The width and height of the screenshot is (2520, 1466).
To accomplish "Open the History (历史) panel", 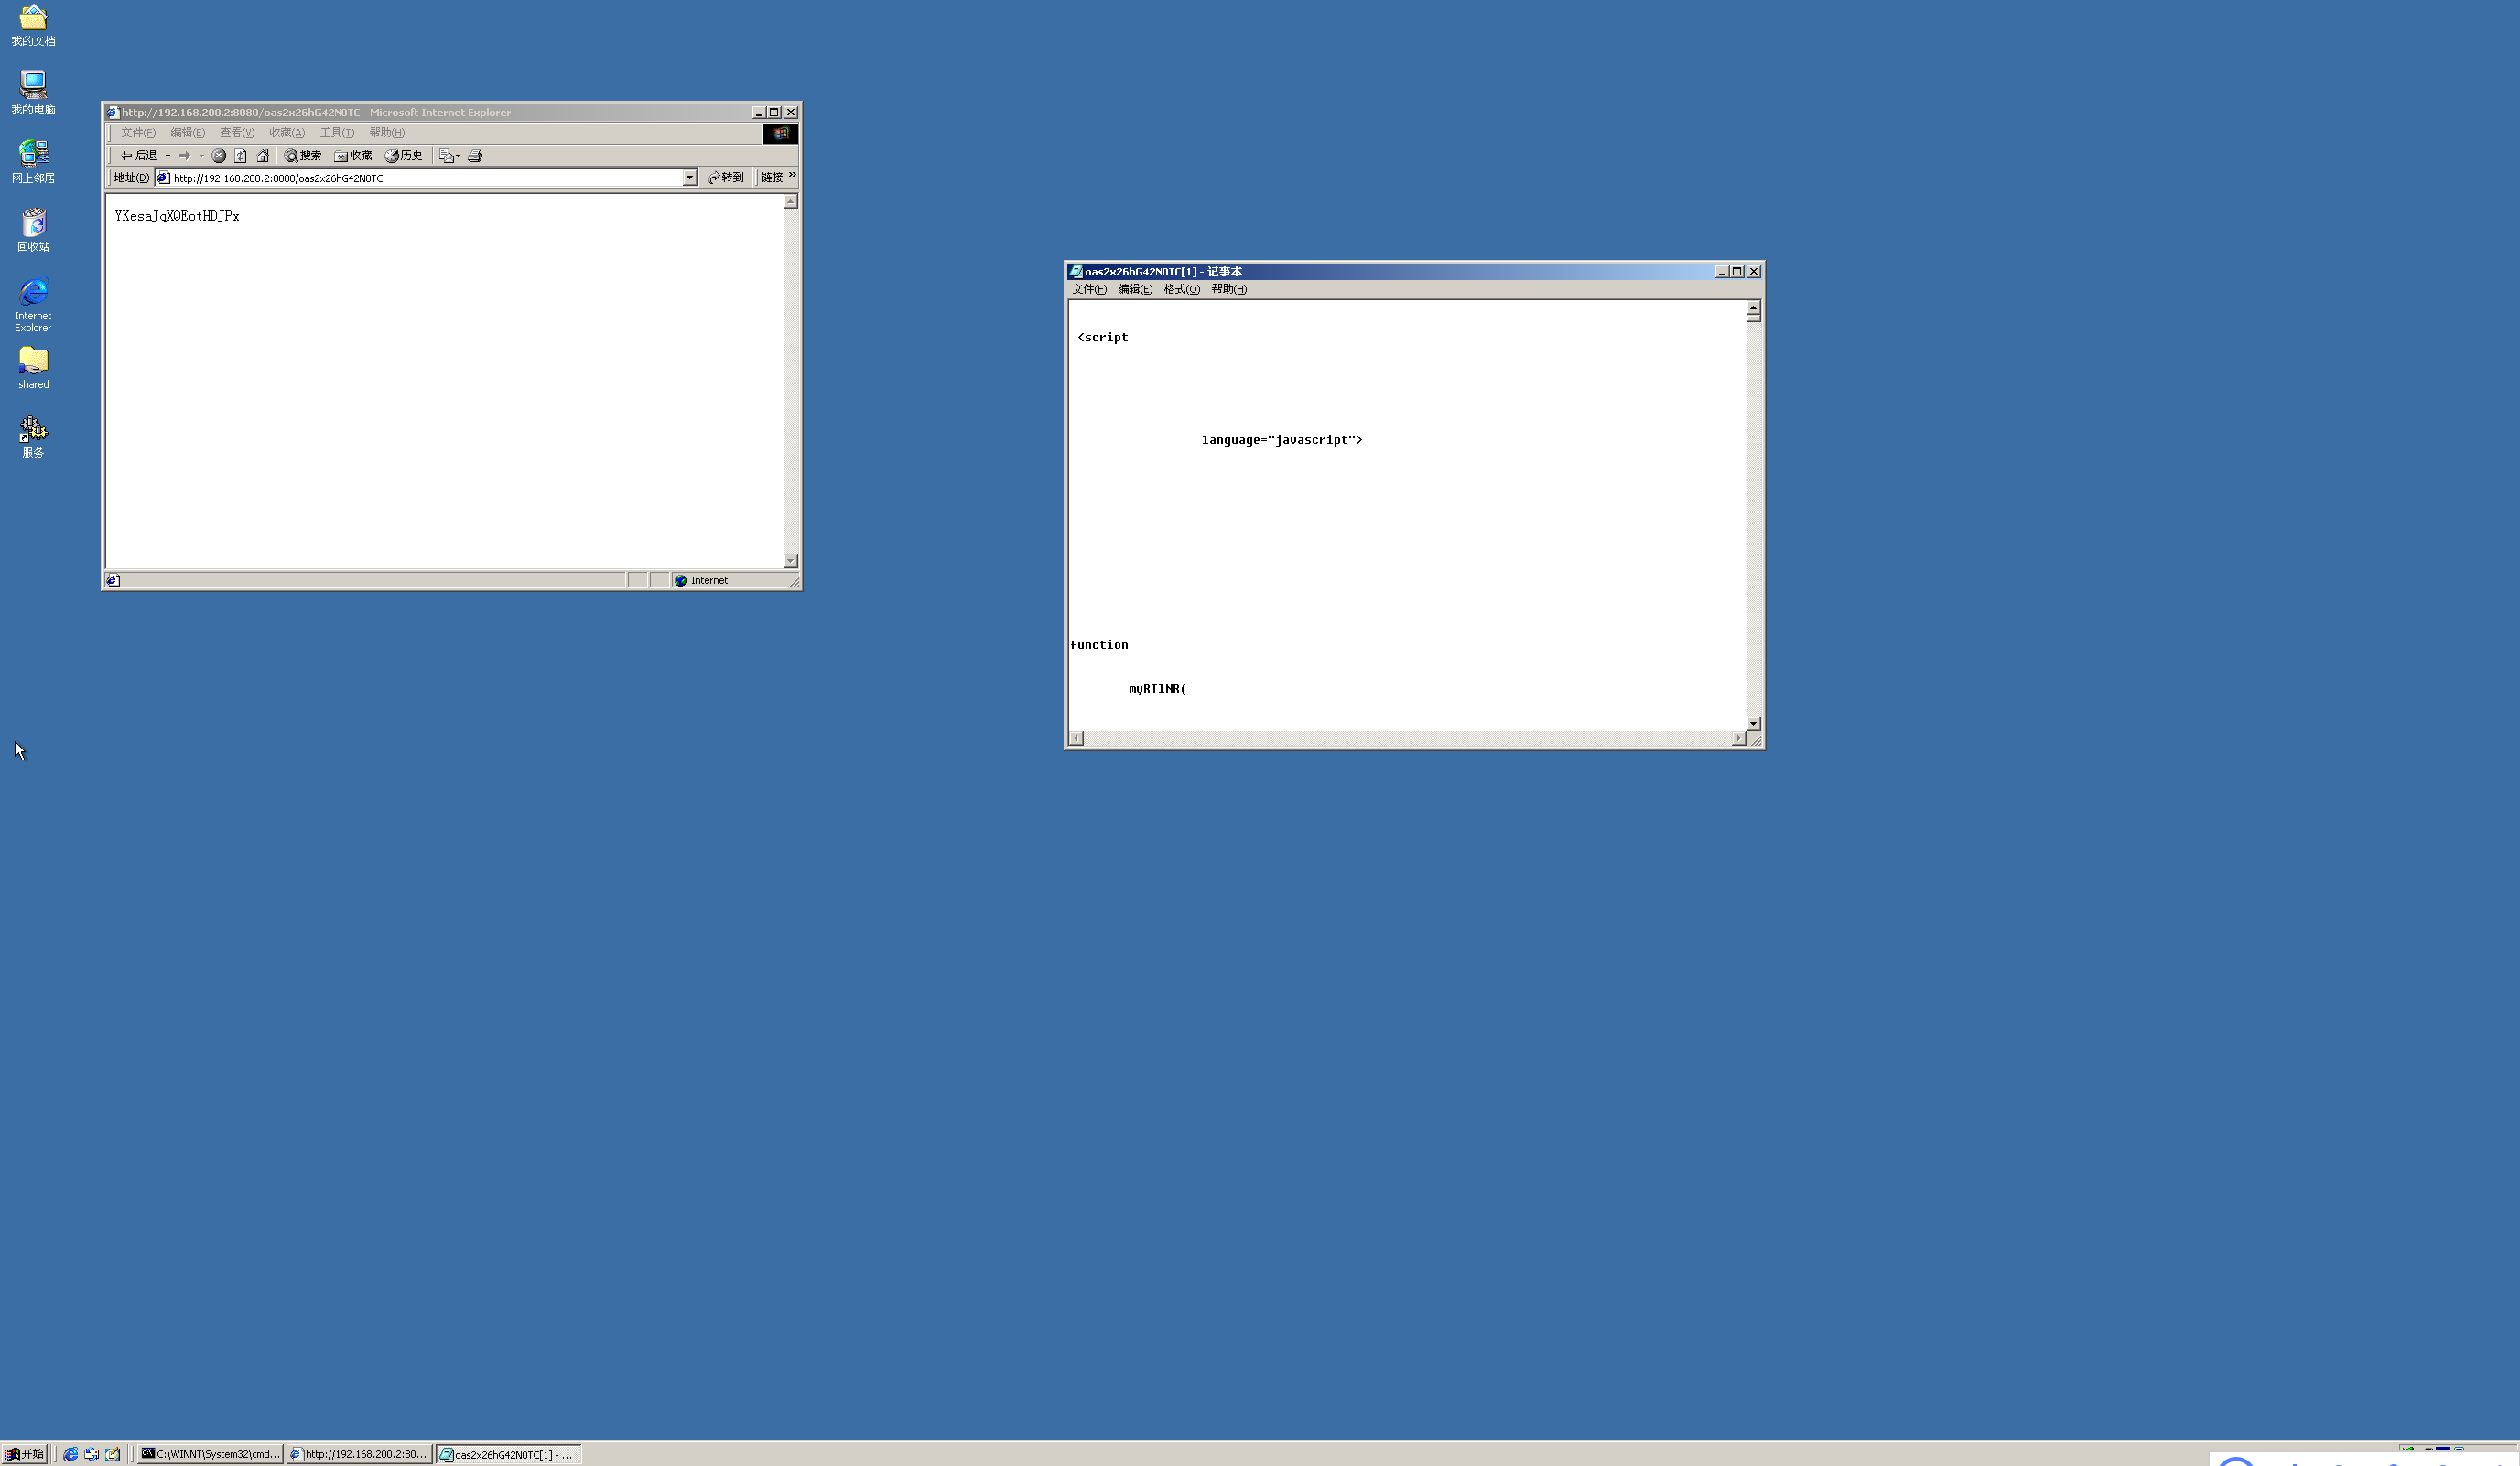I will (x=404, y=156).
